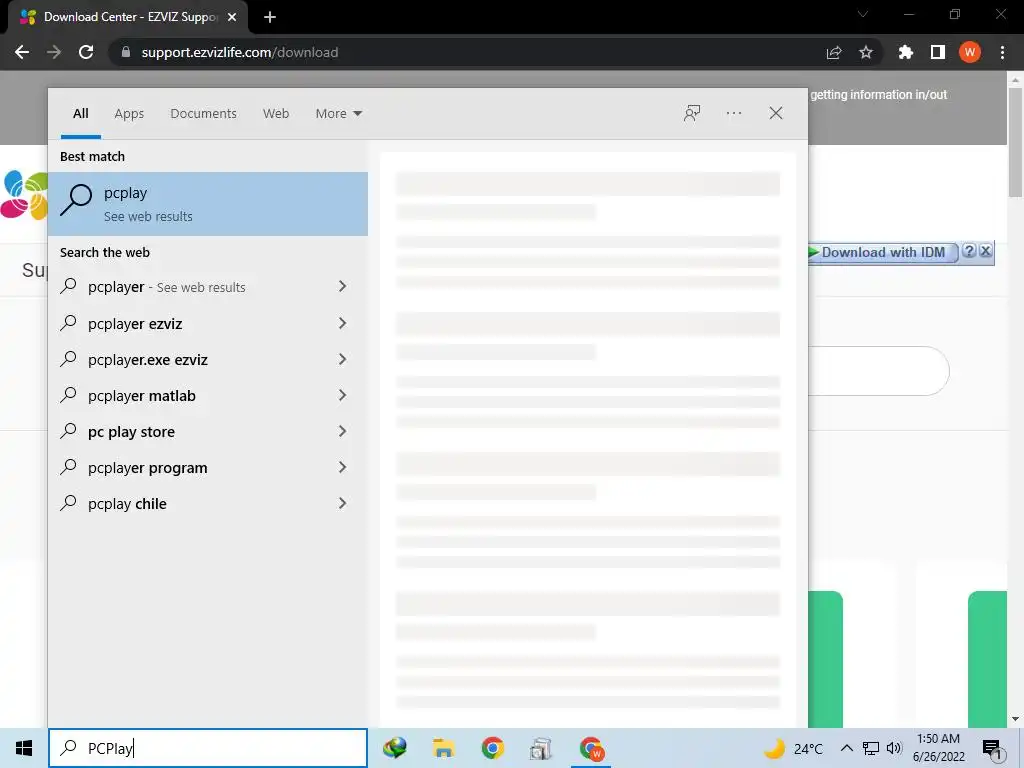Image resolution: width=1024 pixels, height=768 pixels.
Task: Open a new Chrome tab
Action: click(x=270, y=17)
